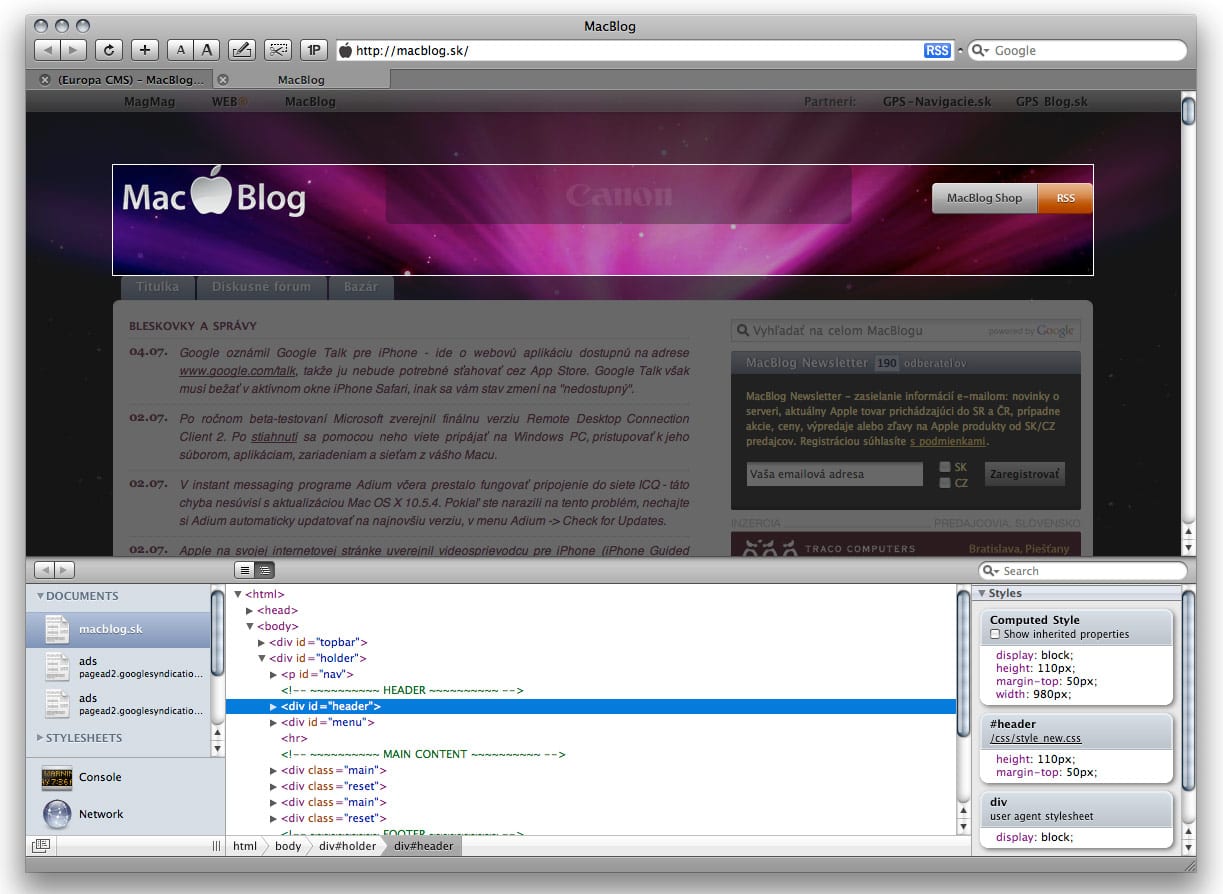The width and height of the screenshot is (1223, 894).
Task: Expand the div id="header" node
Action: (274, 706)
